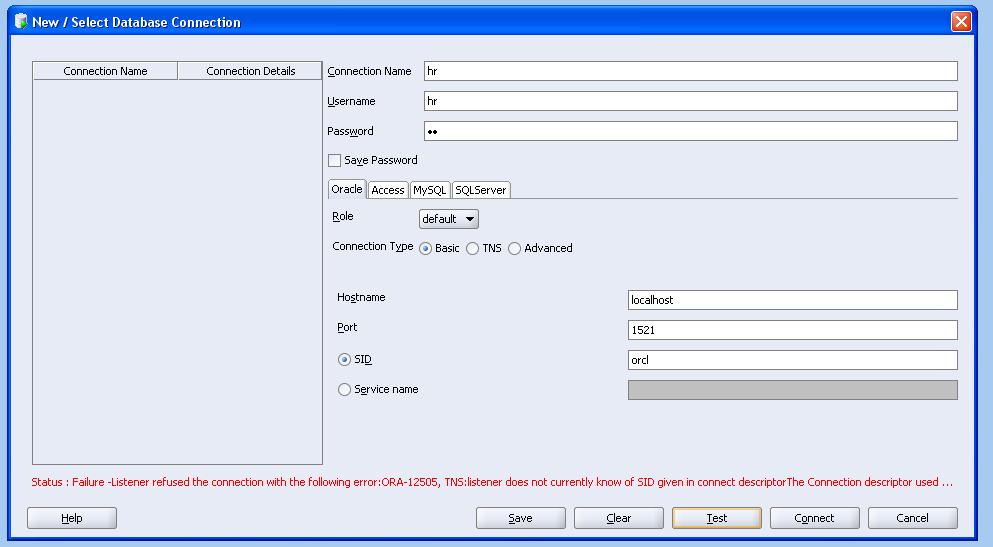Select the Basic connection type

pyautogui.click(x=426, y=248)
